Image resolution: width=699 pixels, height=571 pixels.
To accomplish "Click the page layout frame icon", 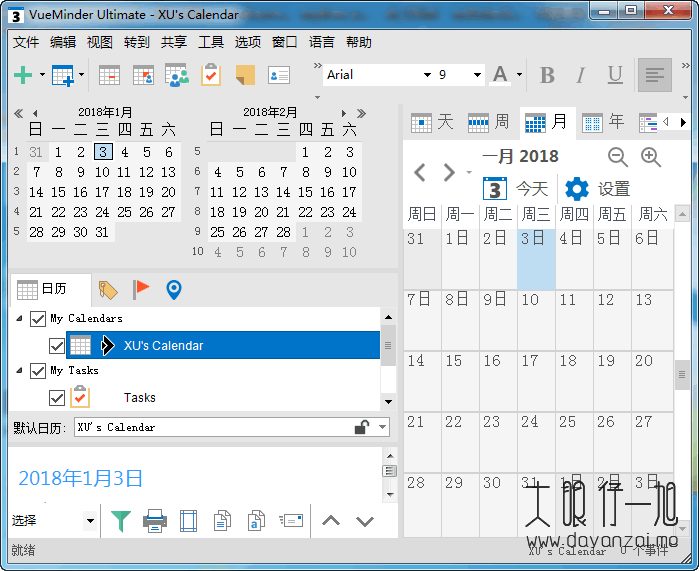I will point(189,521).
